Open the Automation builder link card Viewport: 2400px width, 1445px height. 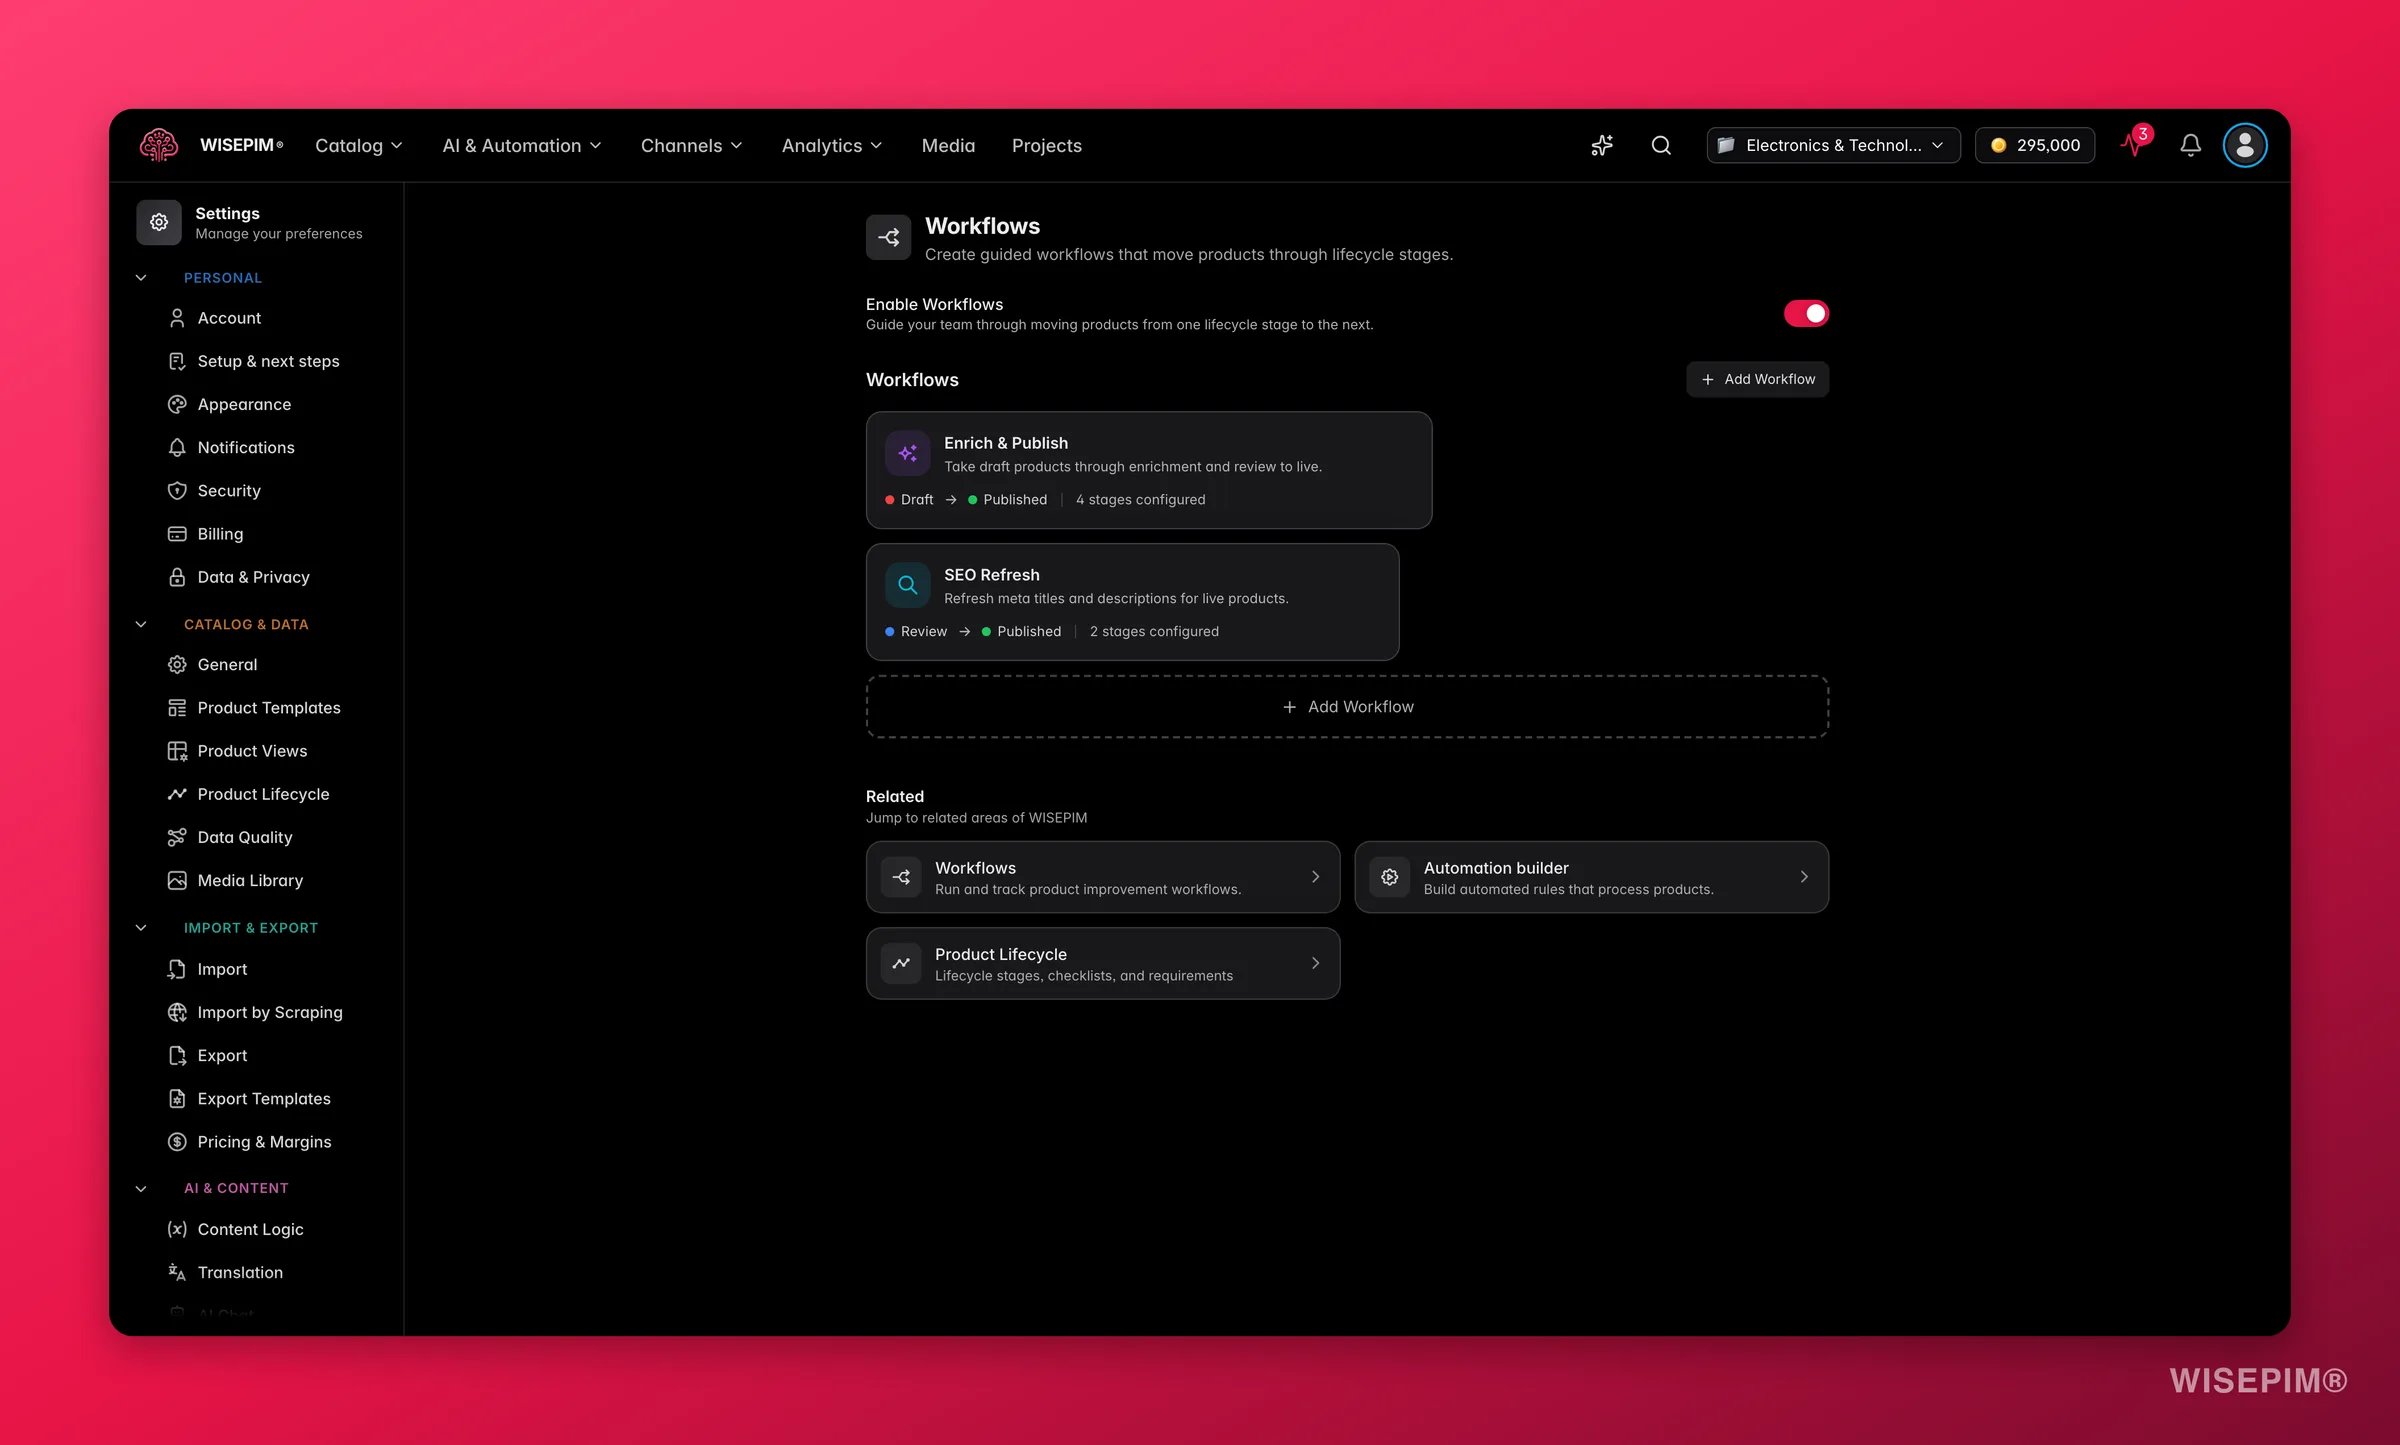click(x=1591, y=877)
